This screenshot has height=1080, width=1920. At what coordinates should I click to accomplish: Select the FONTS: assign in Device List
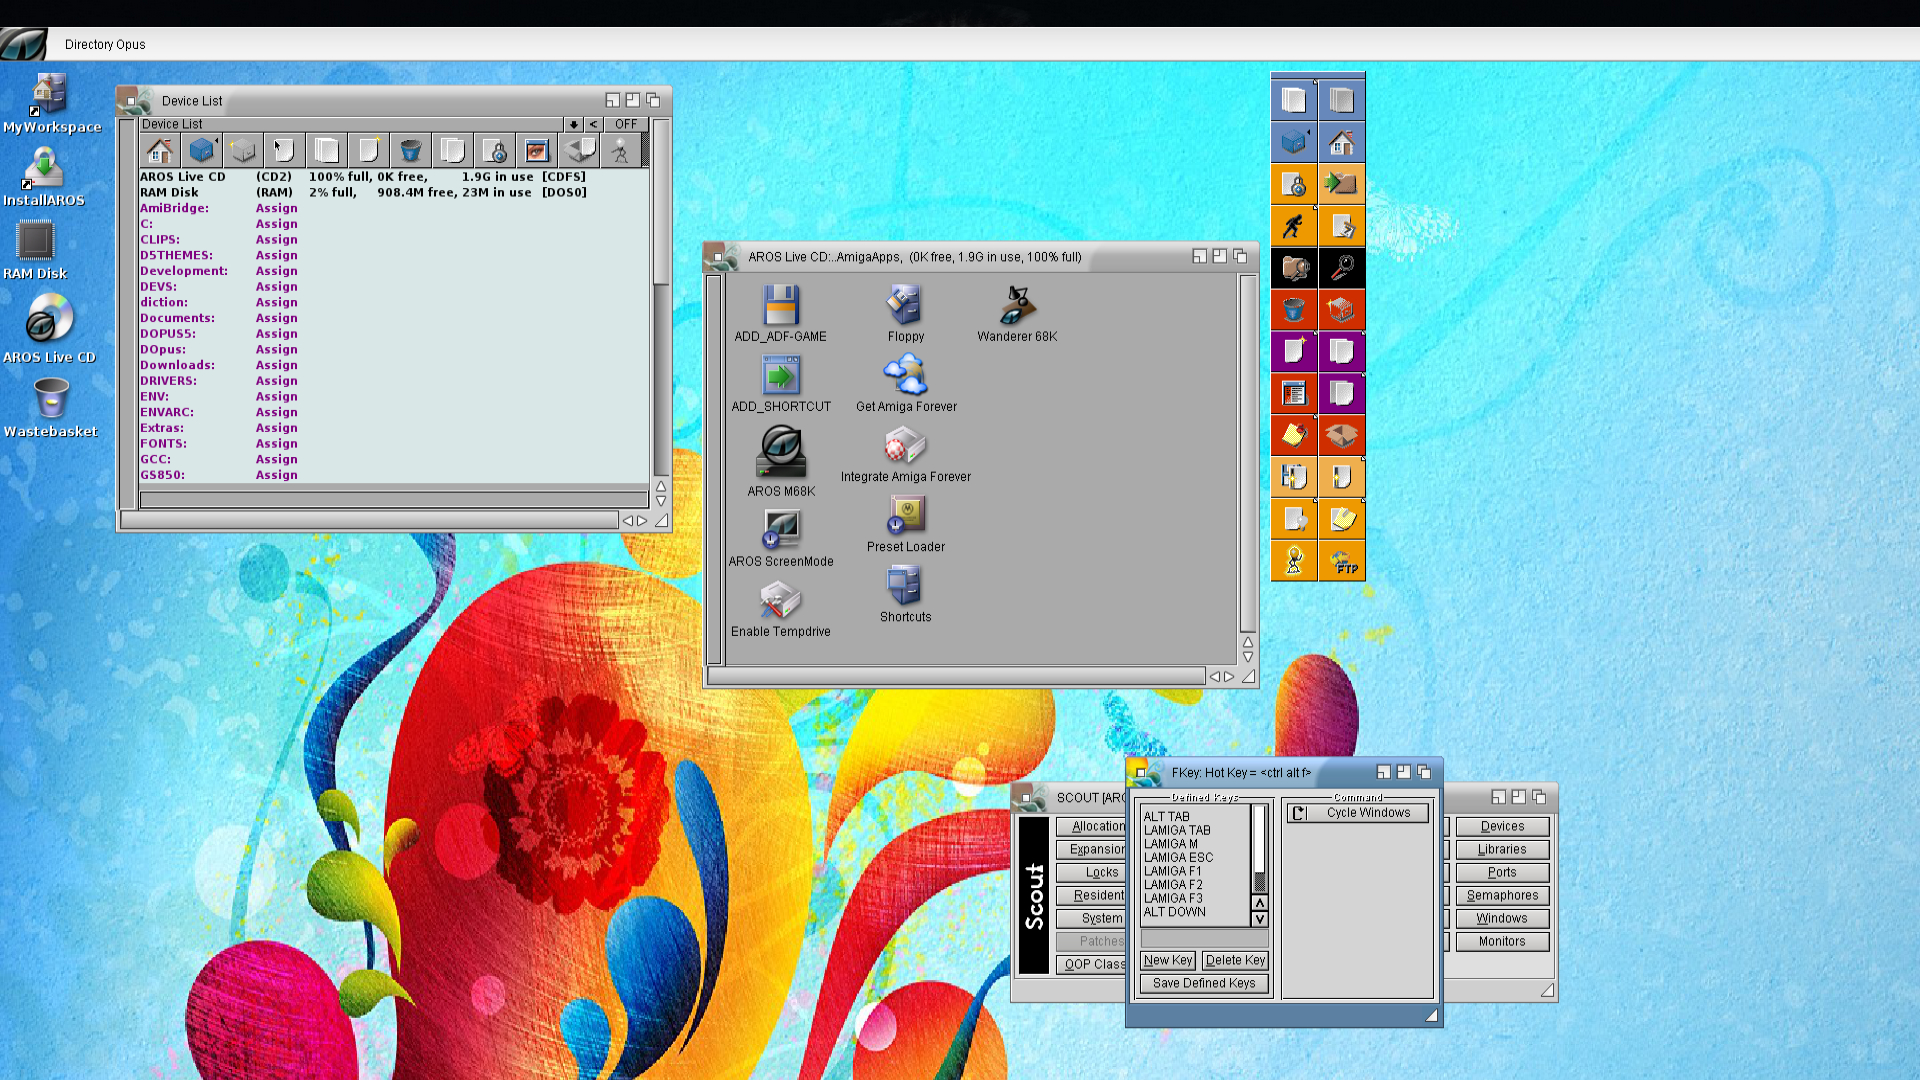394,443
